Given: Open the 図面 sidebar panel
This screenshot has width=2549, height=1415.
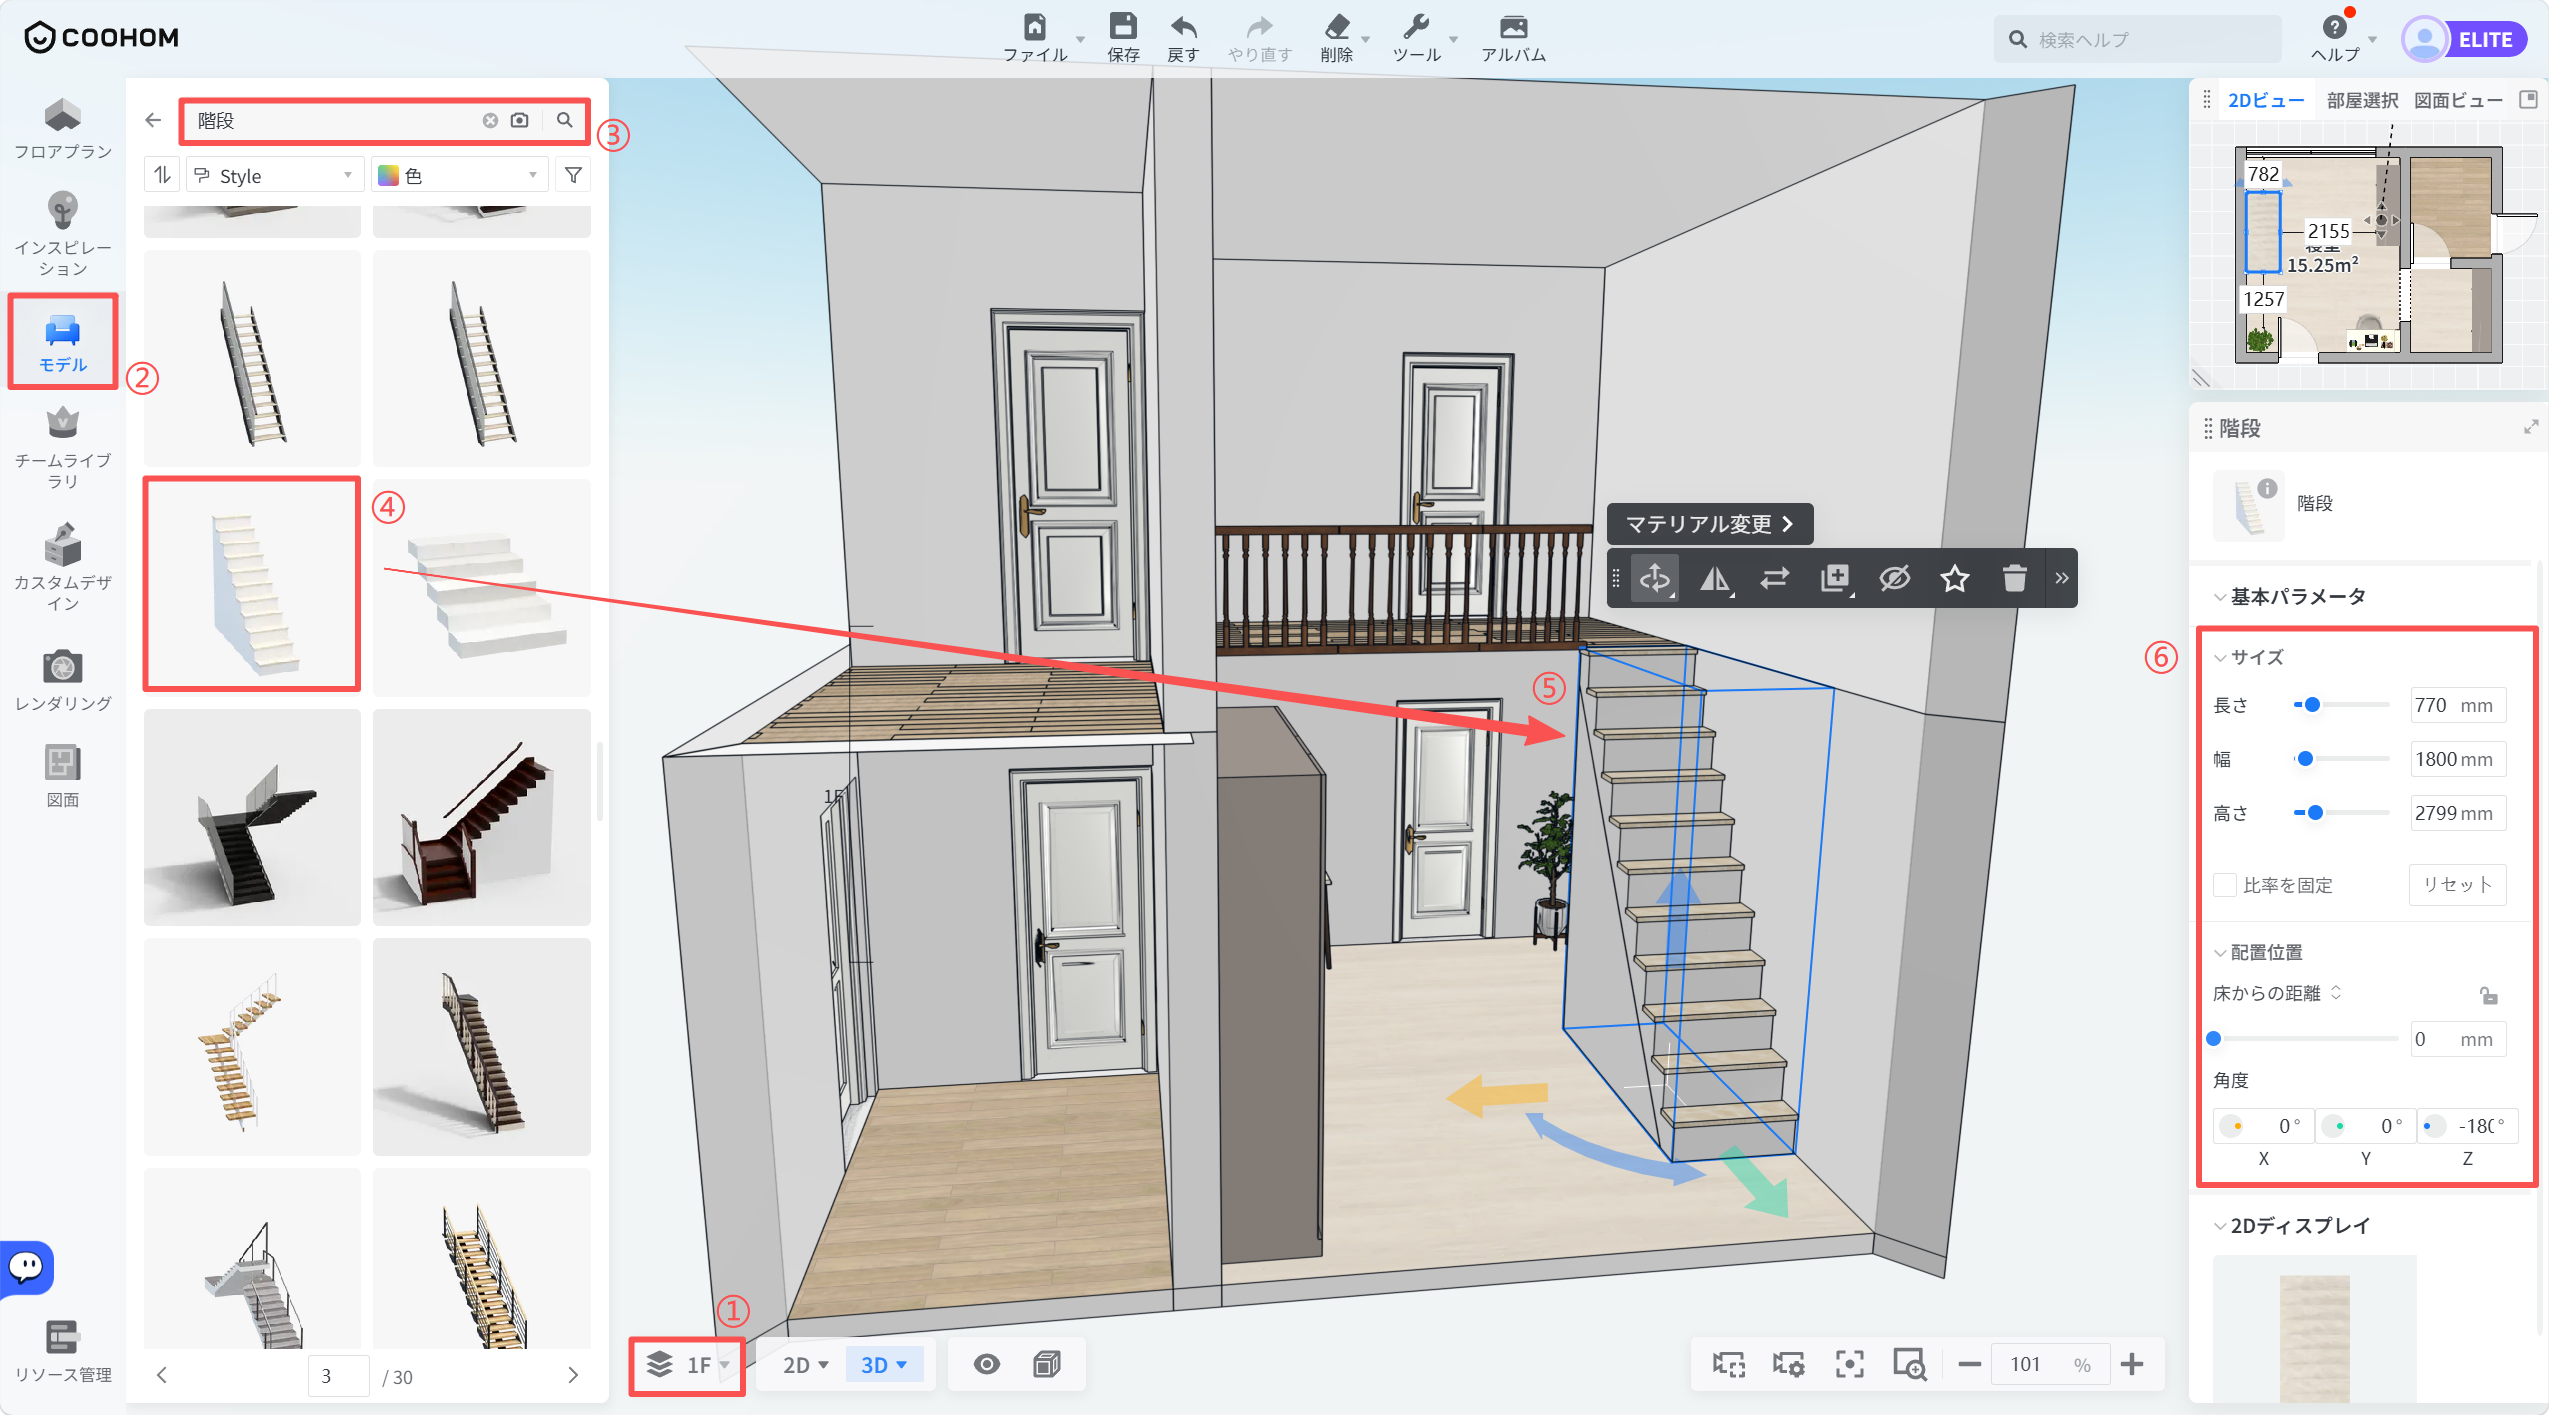Looking at the screenshot, I should [x=62, y=776].
